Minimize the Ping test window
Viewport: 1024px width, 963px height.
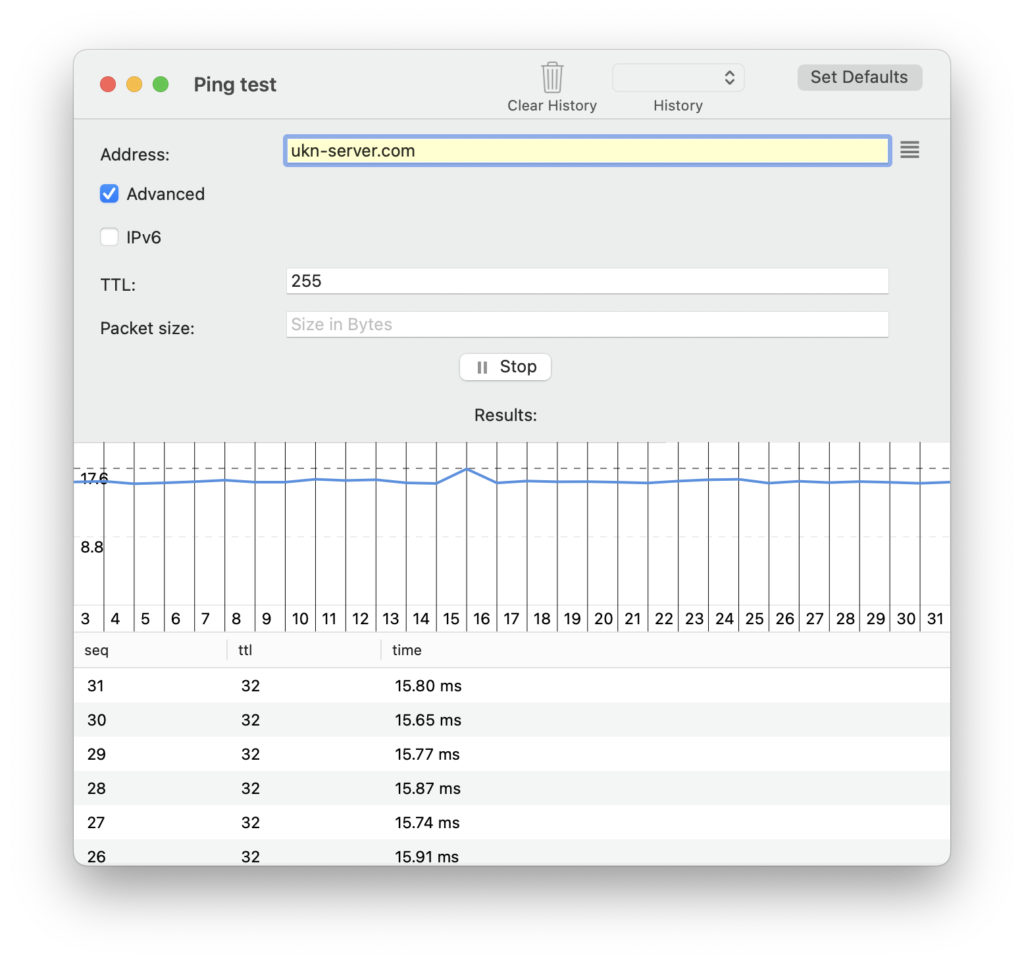[134, 84]
